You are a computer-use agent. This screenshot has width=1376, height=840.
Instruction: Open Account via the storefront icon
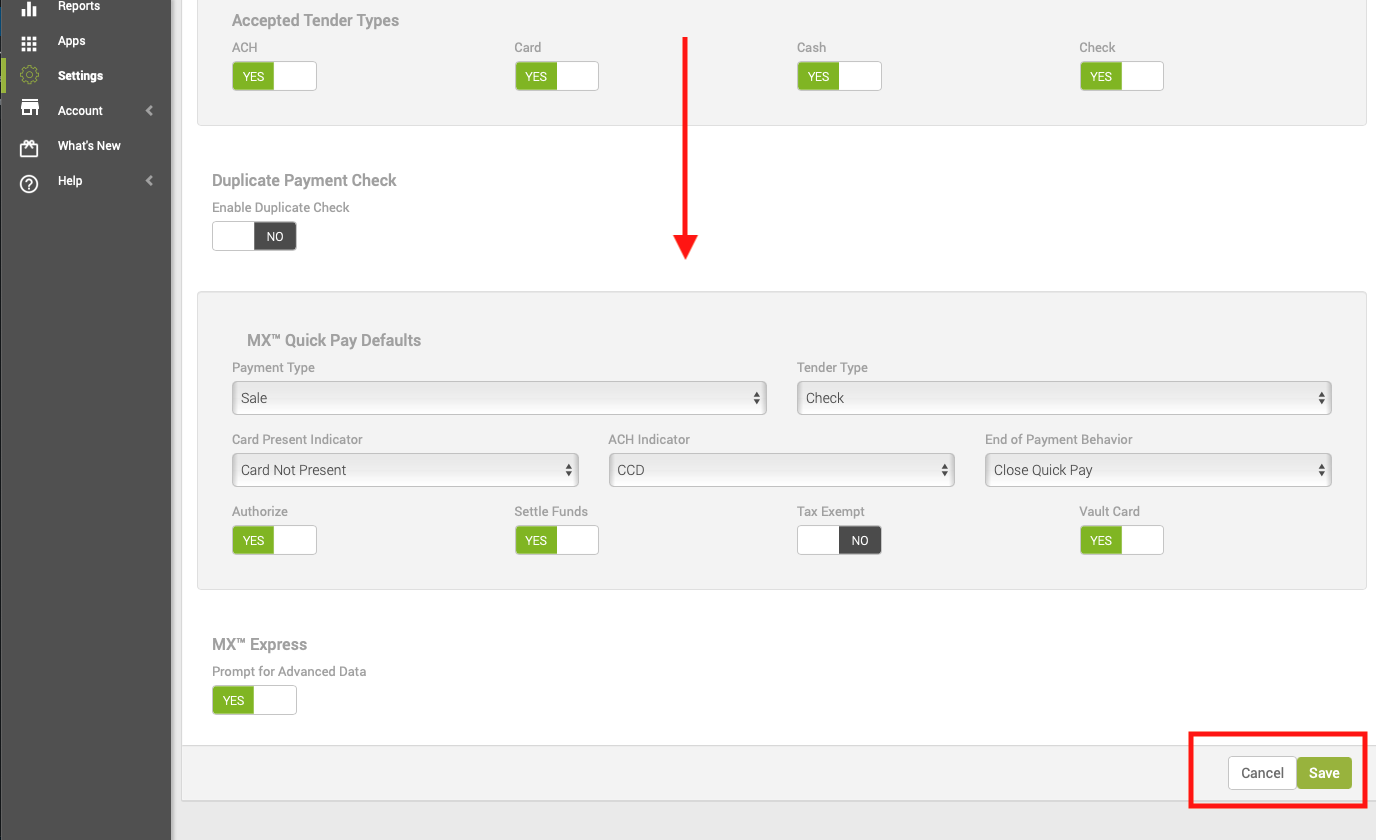(28, 110)
